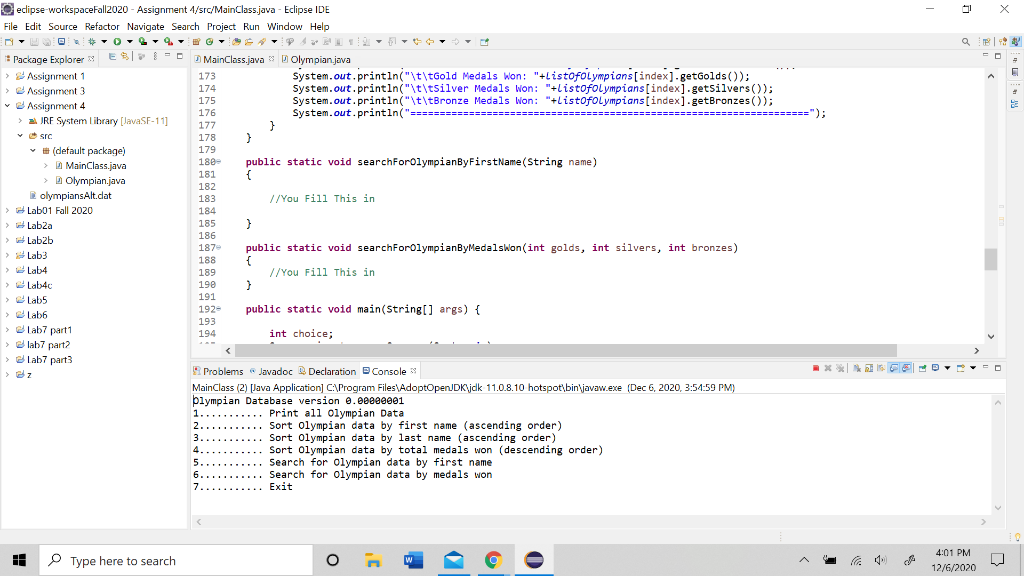The image size is (1024, 576).
Task: Click the flashlight Search toolbar icon
Action: (x=262, y=42)
